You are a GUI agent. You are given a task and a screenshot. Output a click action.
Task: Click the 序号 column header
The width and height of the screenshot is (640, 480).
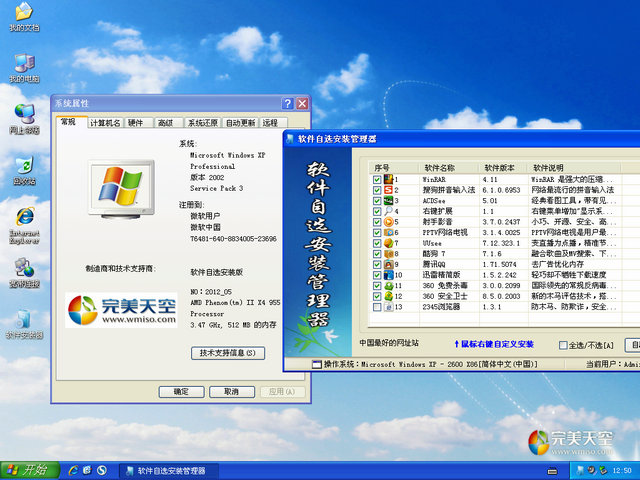(x=394, y=168)
